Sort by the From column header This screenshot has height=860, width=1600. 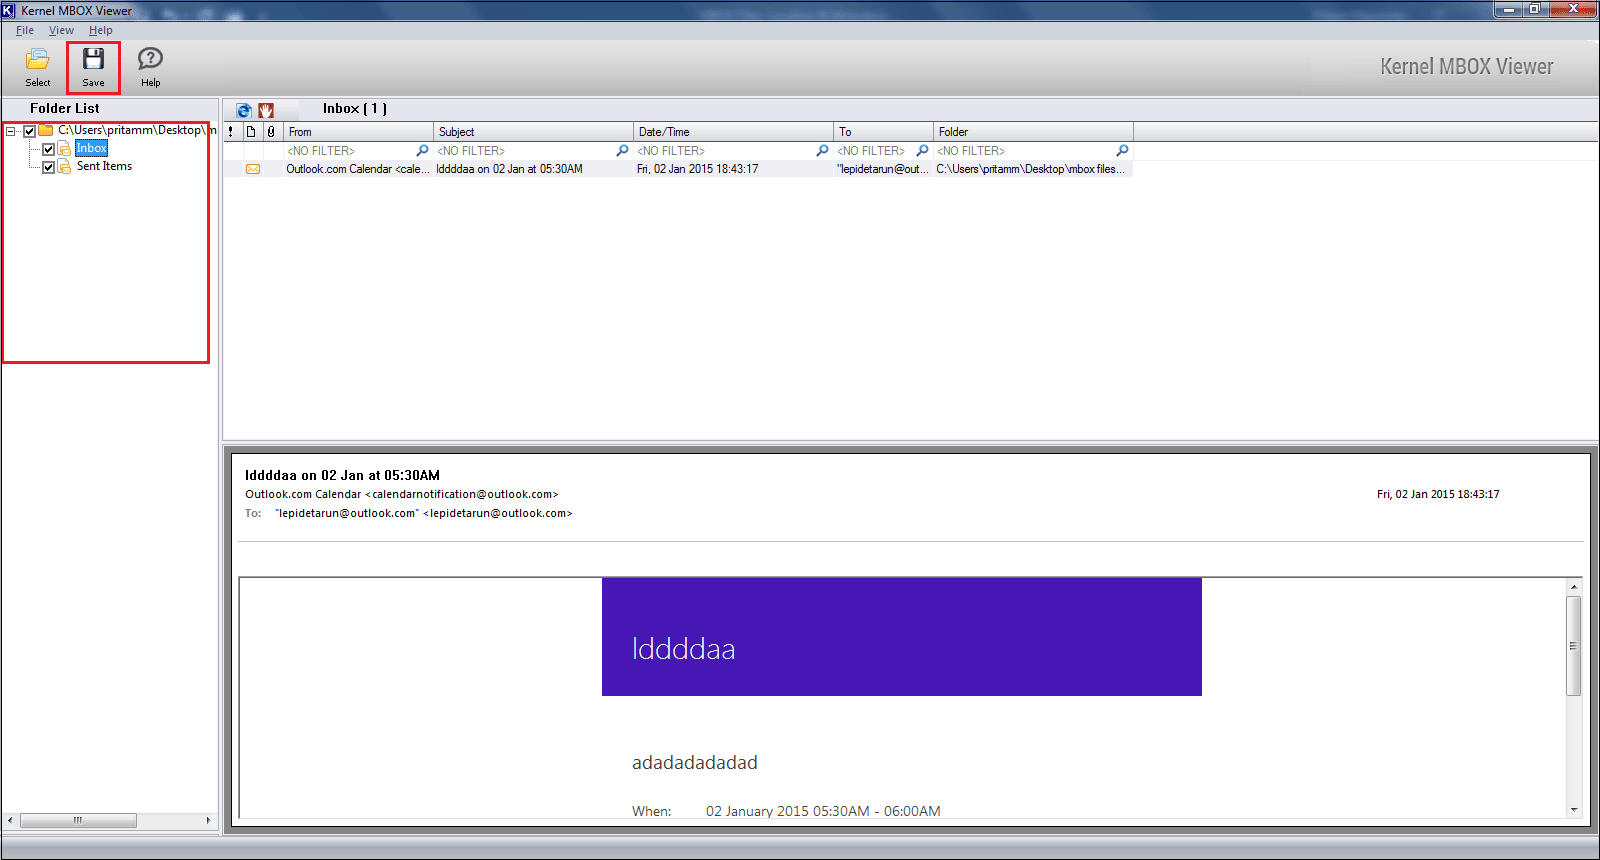358,131
